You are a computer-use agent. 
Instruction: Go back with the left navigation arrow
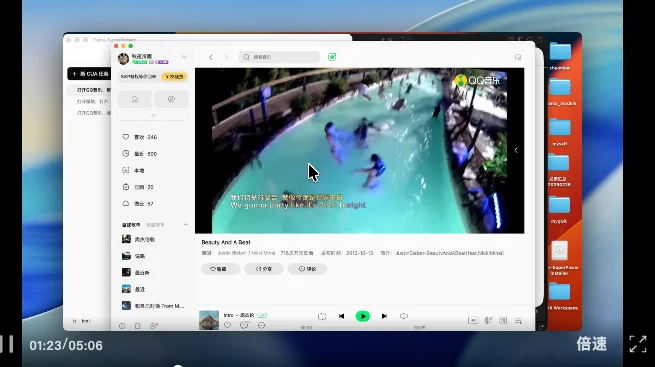211,57
